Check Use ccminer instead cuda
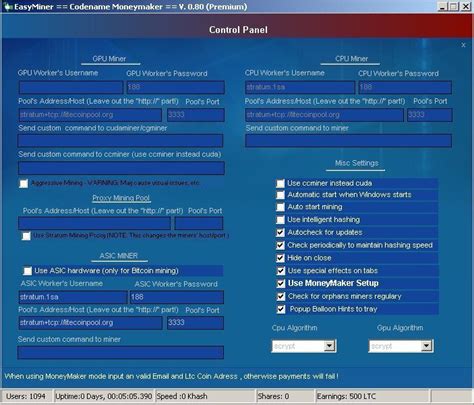Viewport: 474px width, 405px height. point(281,183)
